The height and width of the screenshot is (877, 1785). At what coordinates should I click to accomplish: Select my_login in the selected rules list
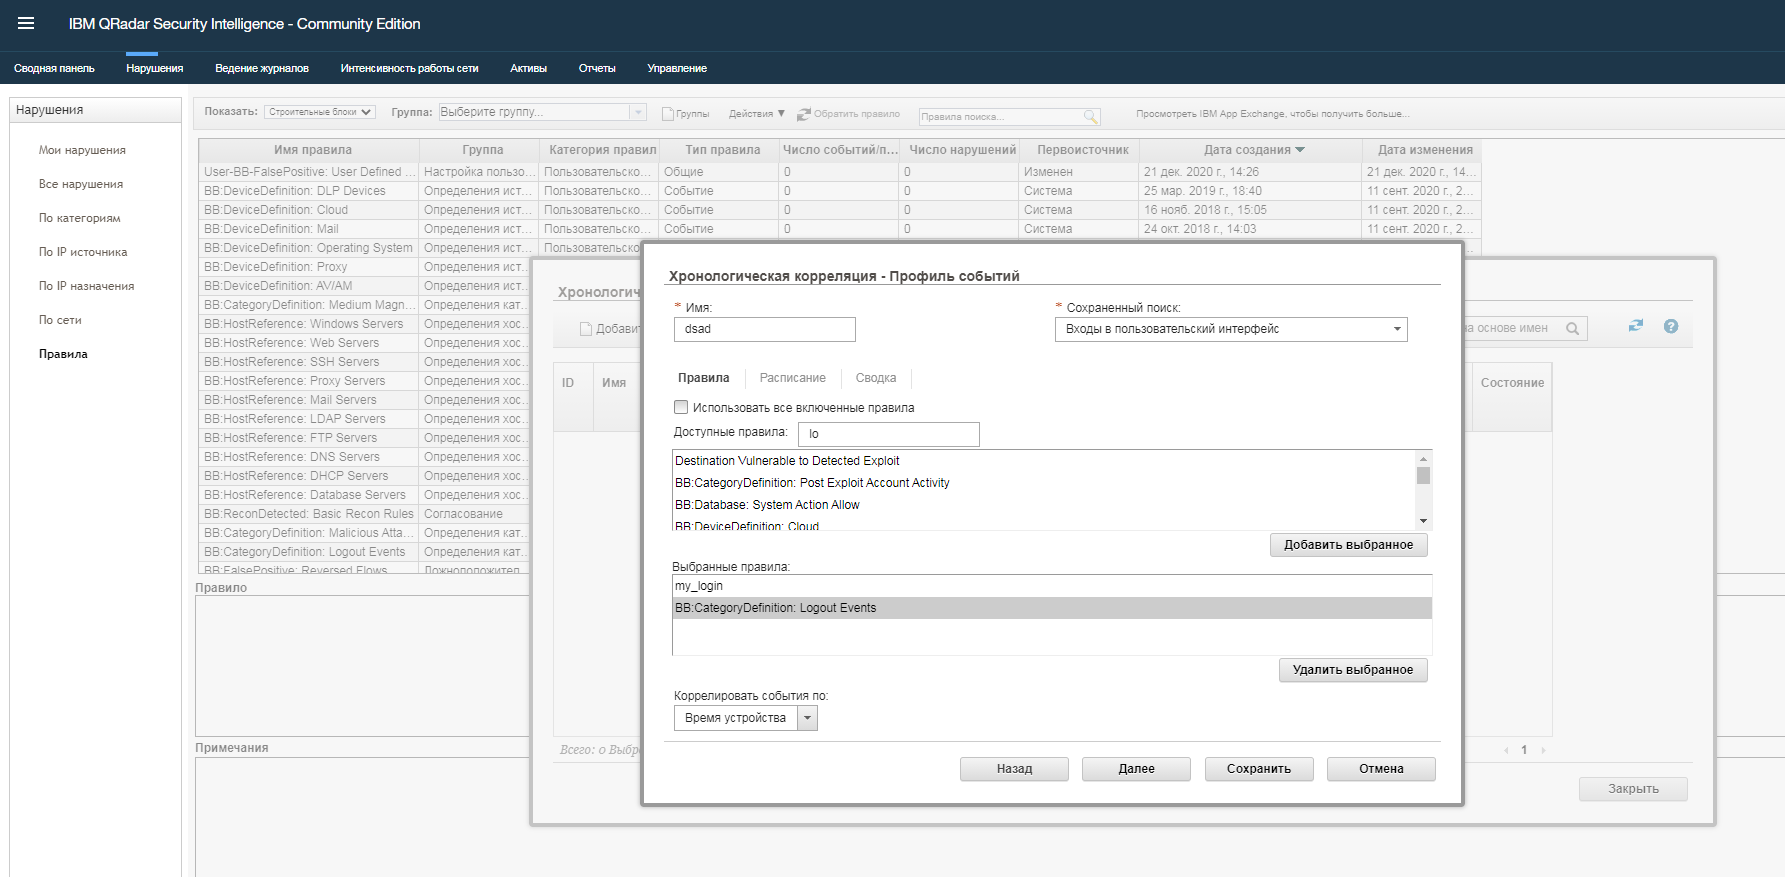click(1052, 586)
